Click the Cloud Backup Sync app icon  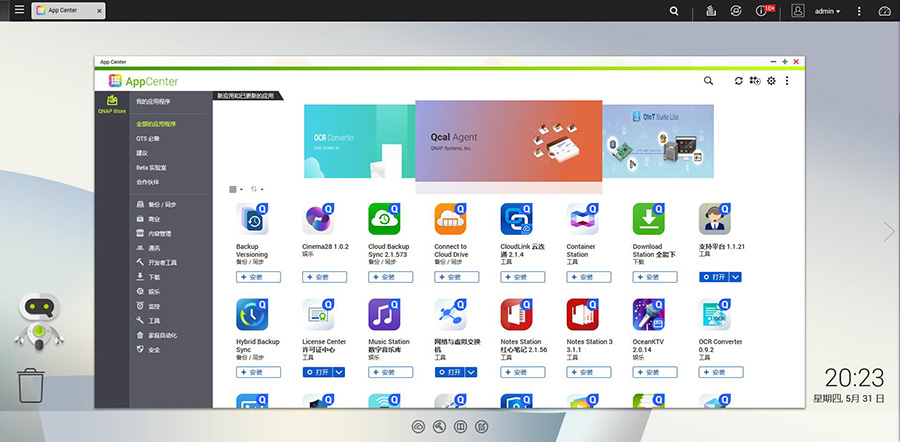tap(384, 219)
